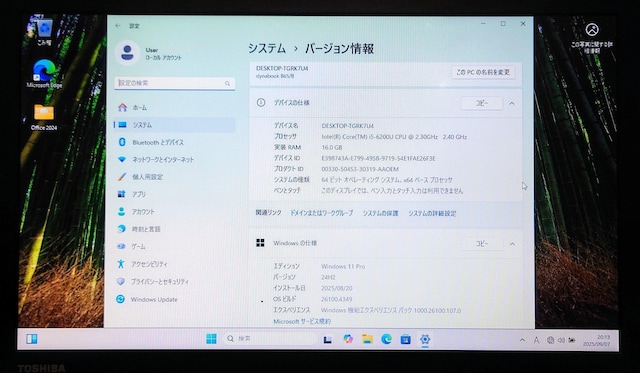Click the プライバシーとセキュリティ shield icon

[x=120, y=282]
